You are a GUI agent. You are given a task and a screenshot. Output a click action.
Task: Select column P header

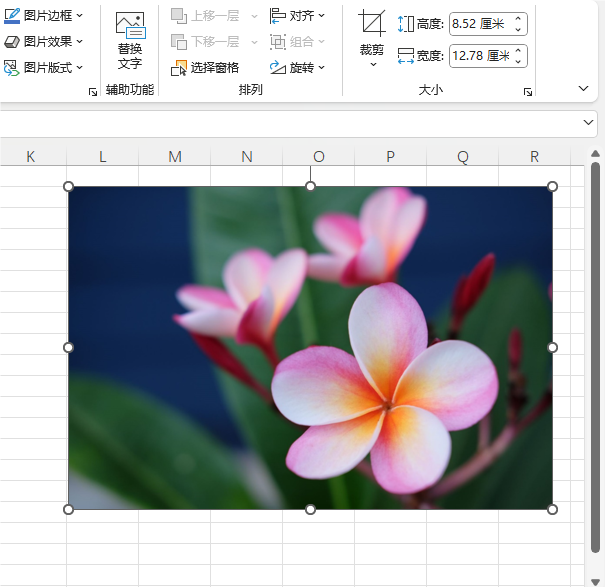390,157
